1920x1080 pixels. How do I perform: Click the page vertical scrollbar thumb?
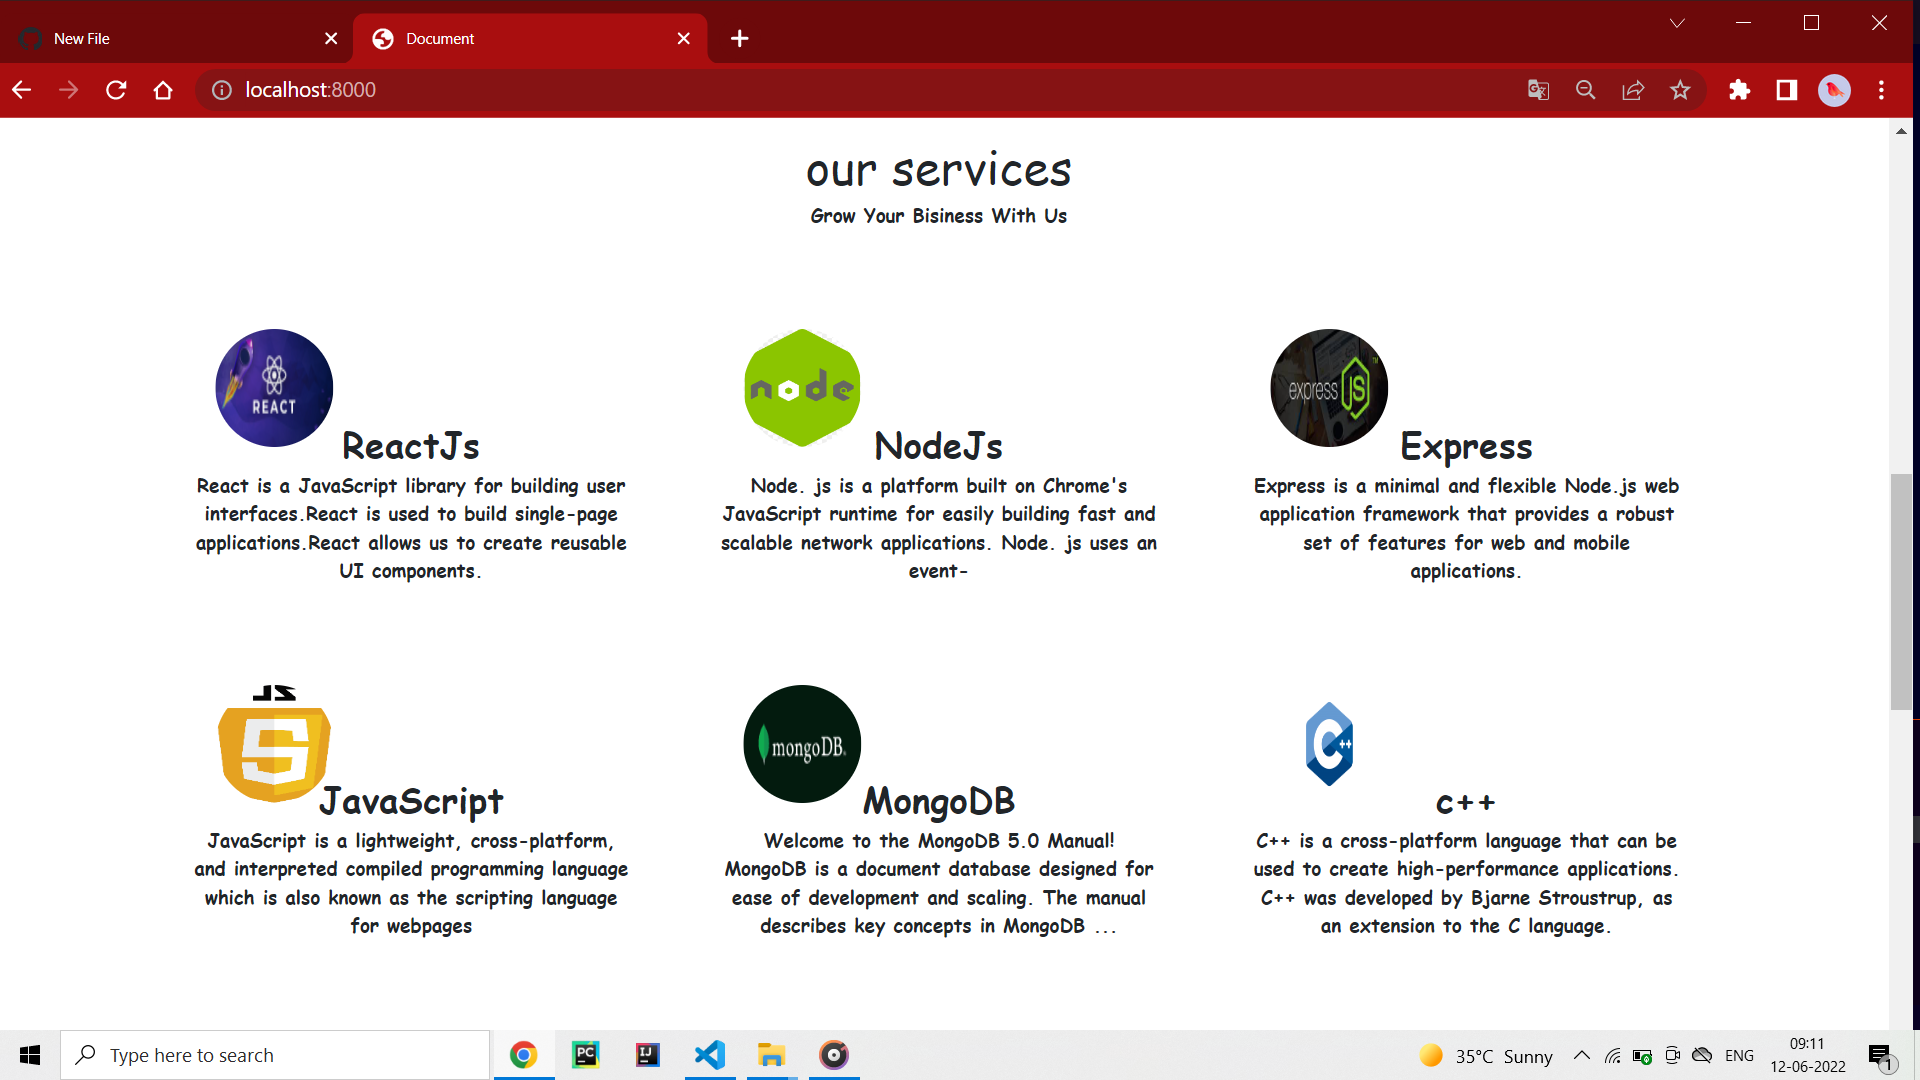1901,592
